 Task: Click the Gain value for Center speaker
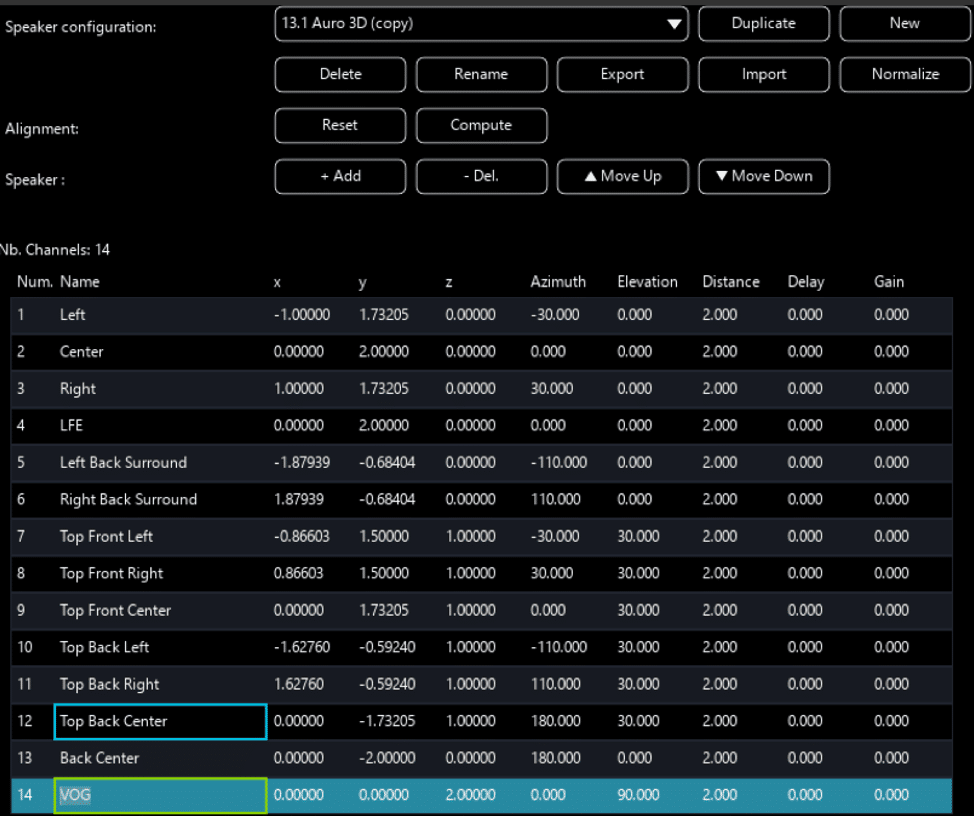click(891, 352)
